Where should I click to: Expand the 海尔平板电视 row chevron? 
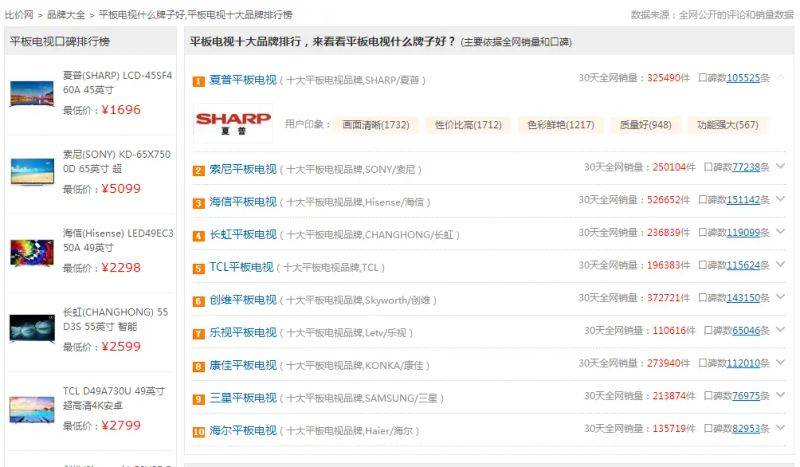[781, 427]
